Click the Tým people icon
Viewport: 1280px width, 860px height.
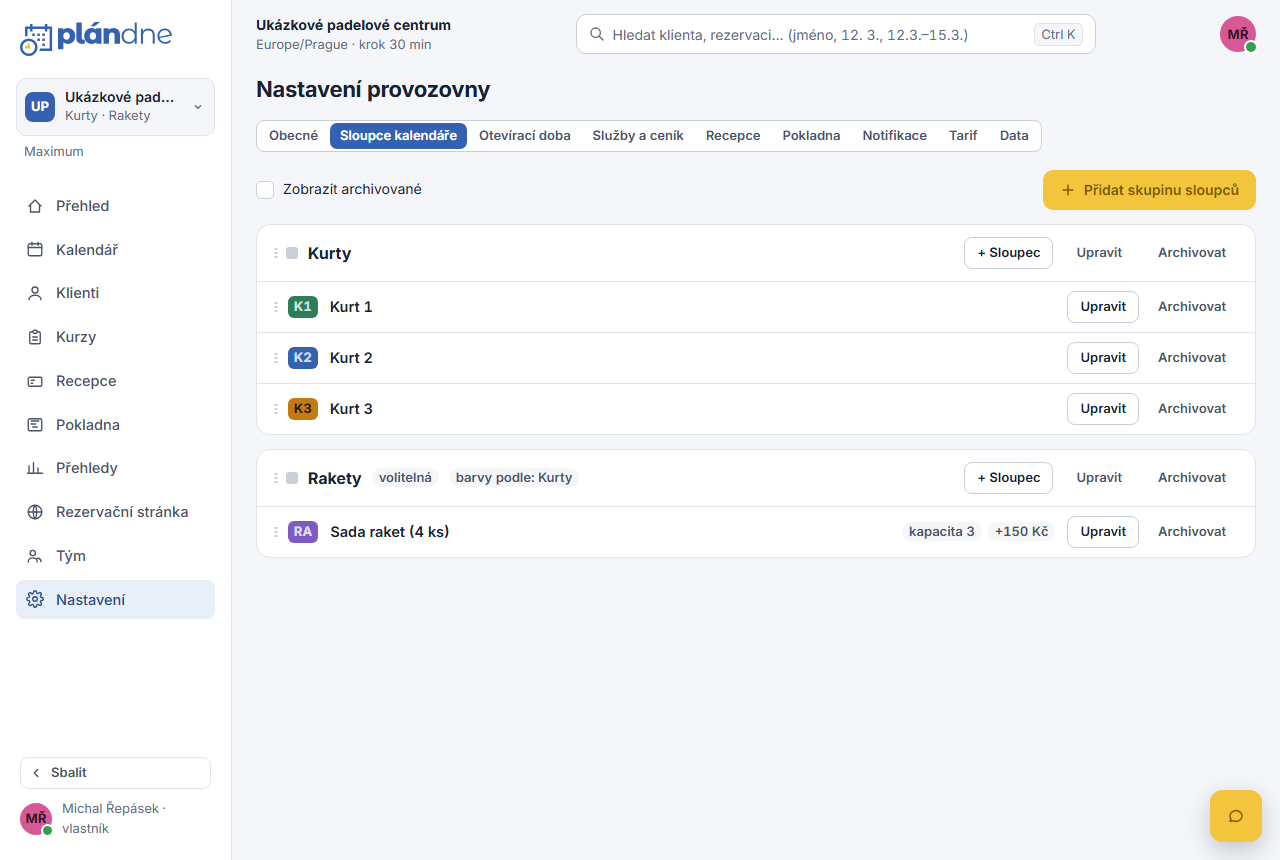(x=35, y=556)
